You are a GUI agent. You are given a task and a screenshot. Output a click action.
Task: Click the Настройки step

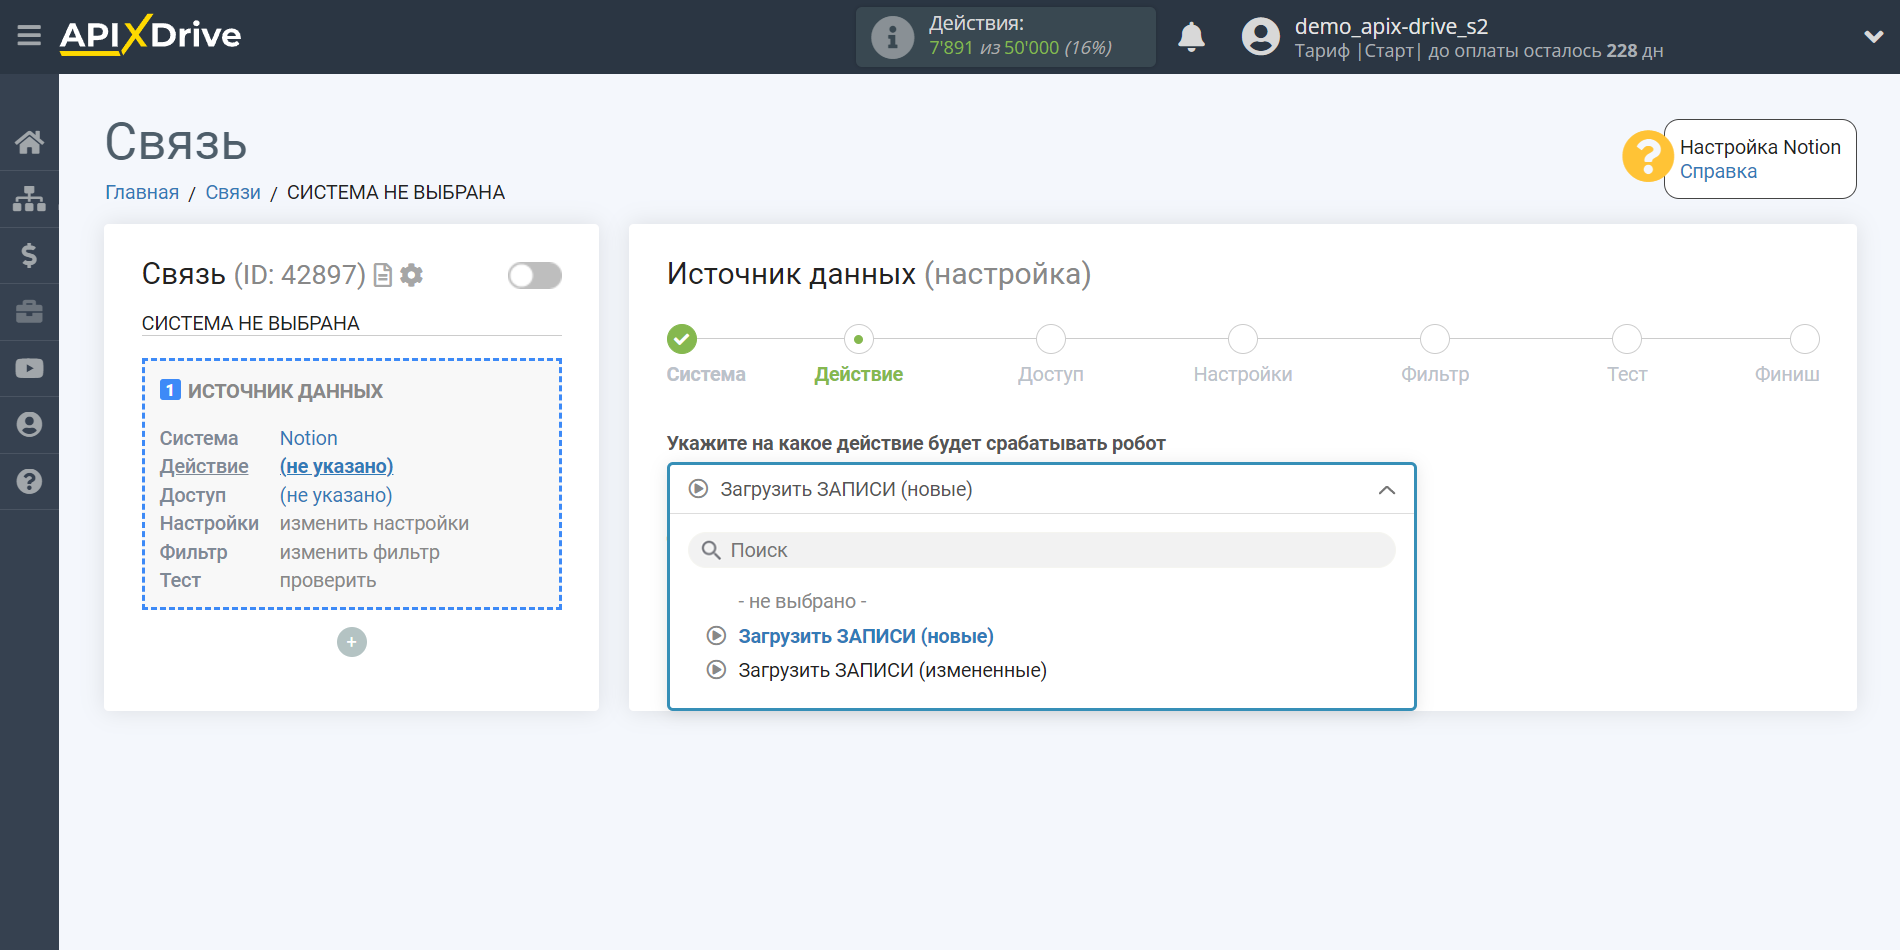[x=1243, y=339]
